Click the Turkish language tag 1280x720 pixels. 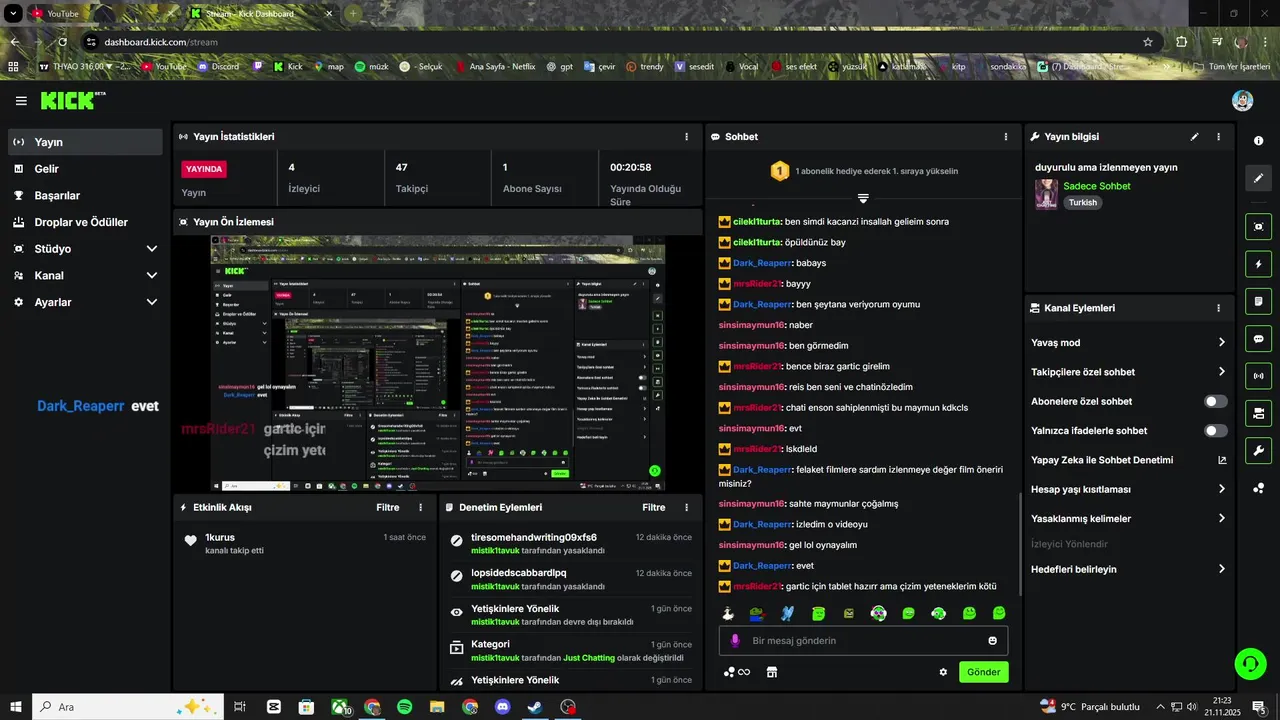coord(1082,202)
